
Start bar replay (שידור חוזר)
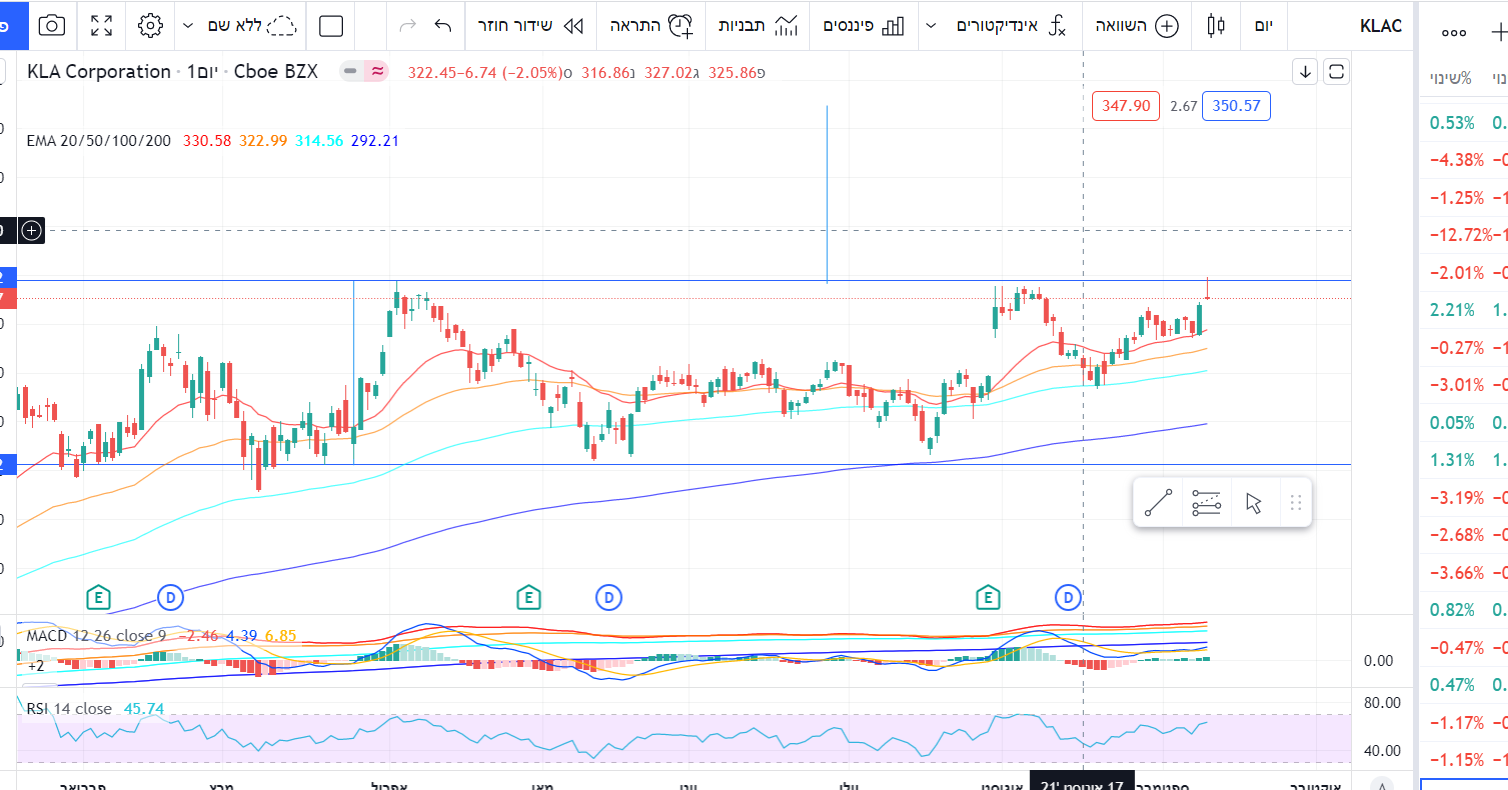[530, 26]
